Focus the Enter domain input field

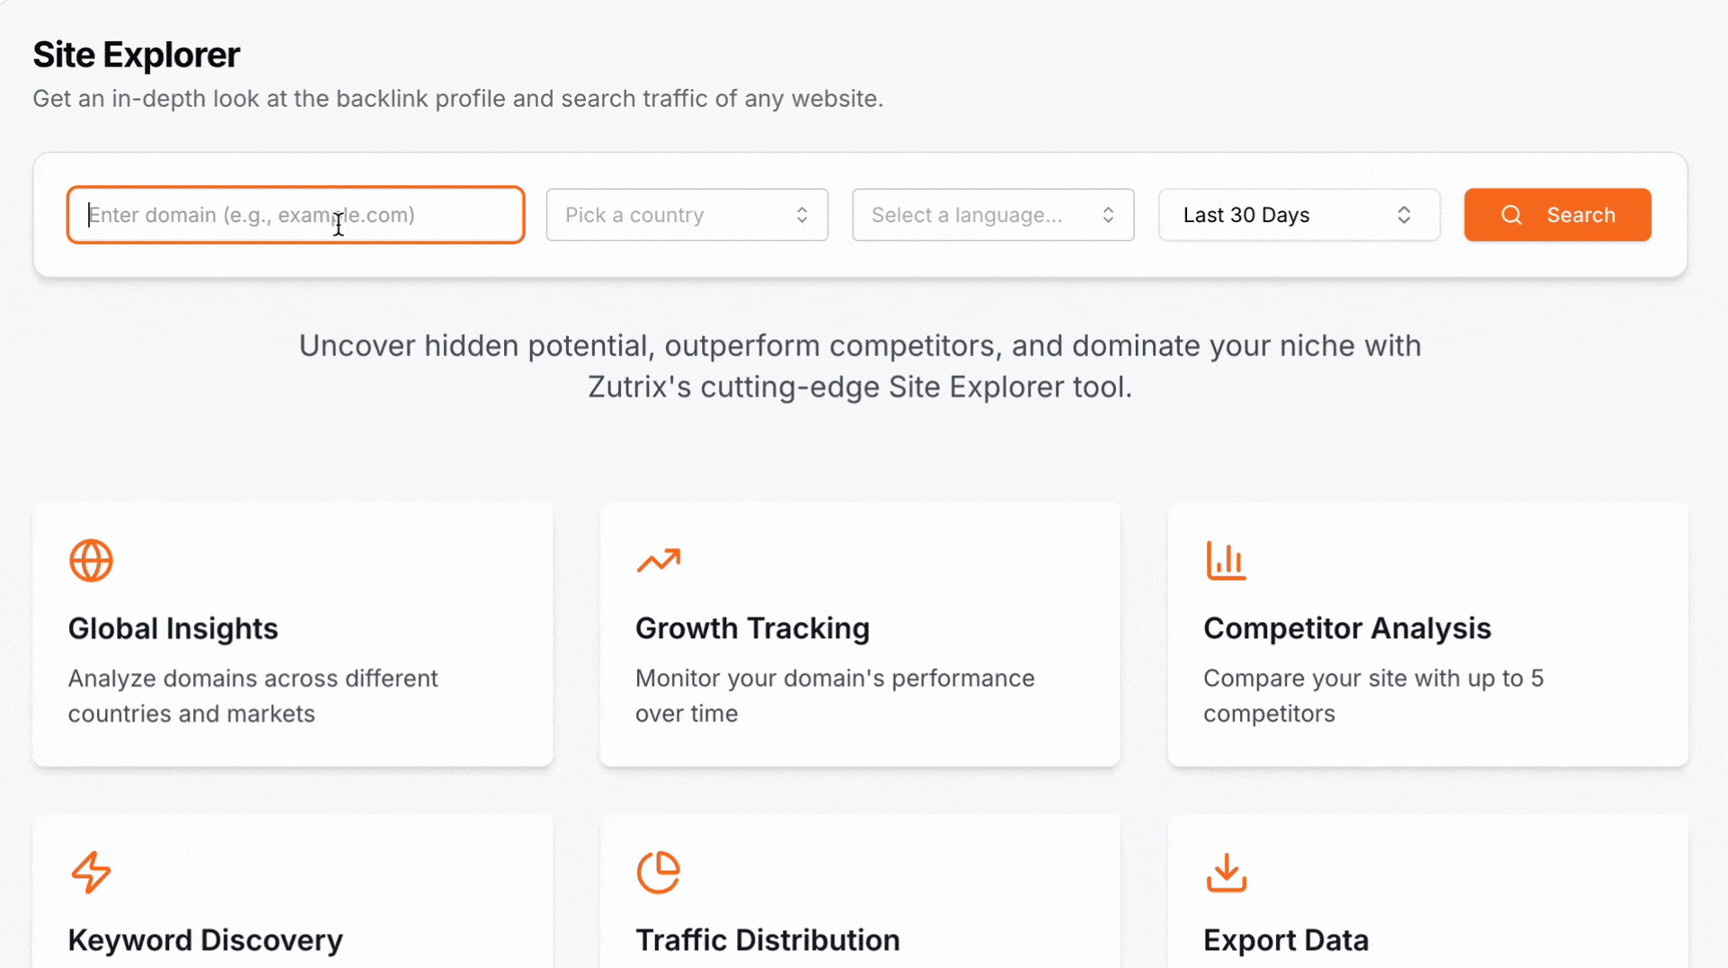pyautogui.click(x=296, y=215)
